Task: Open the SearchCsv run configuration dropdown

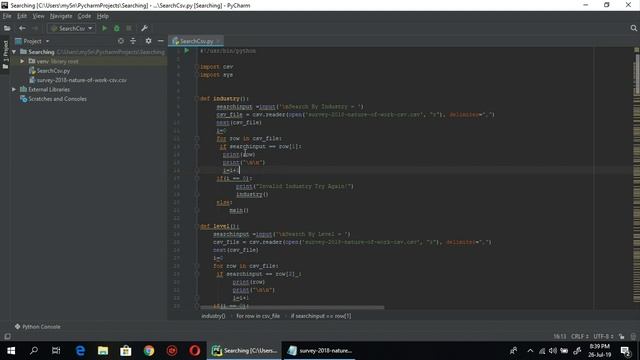Action: (x=71, y=28)
